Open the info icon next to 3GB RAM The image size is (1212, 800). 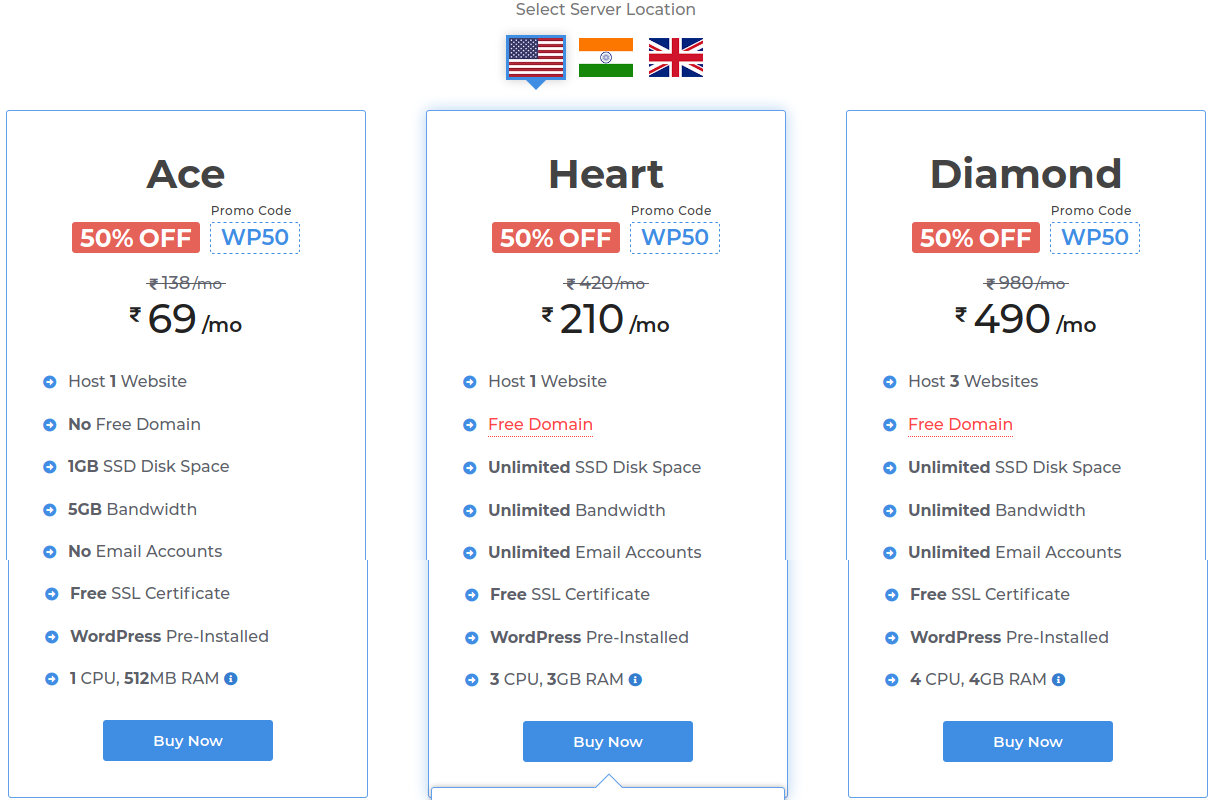tap(635, 680)
